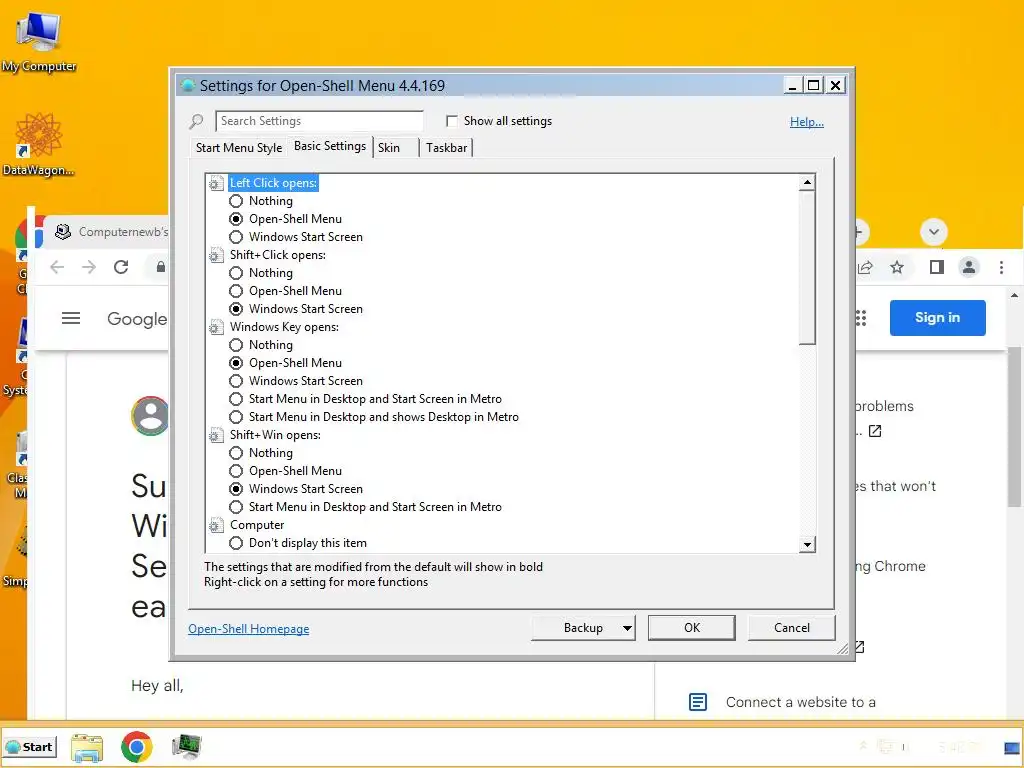The height and width of the screenshot is (768, 1024).
Task: Switch to the Taskbar tab
Action: [447, 148]
